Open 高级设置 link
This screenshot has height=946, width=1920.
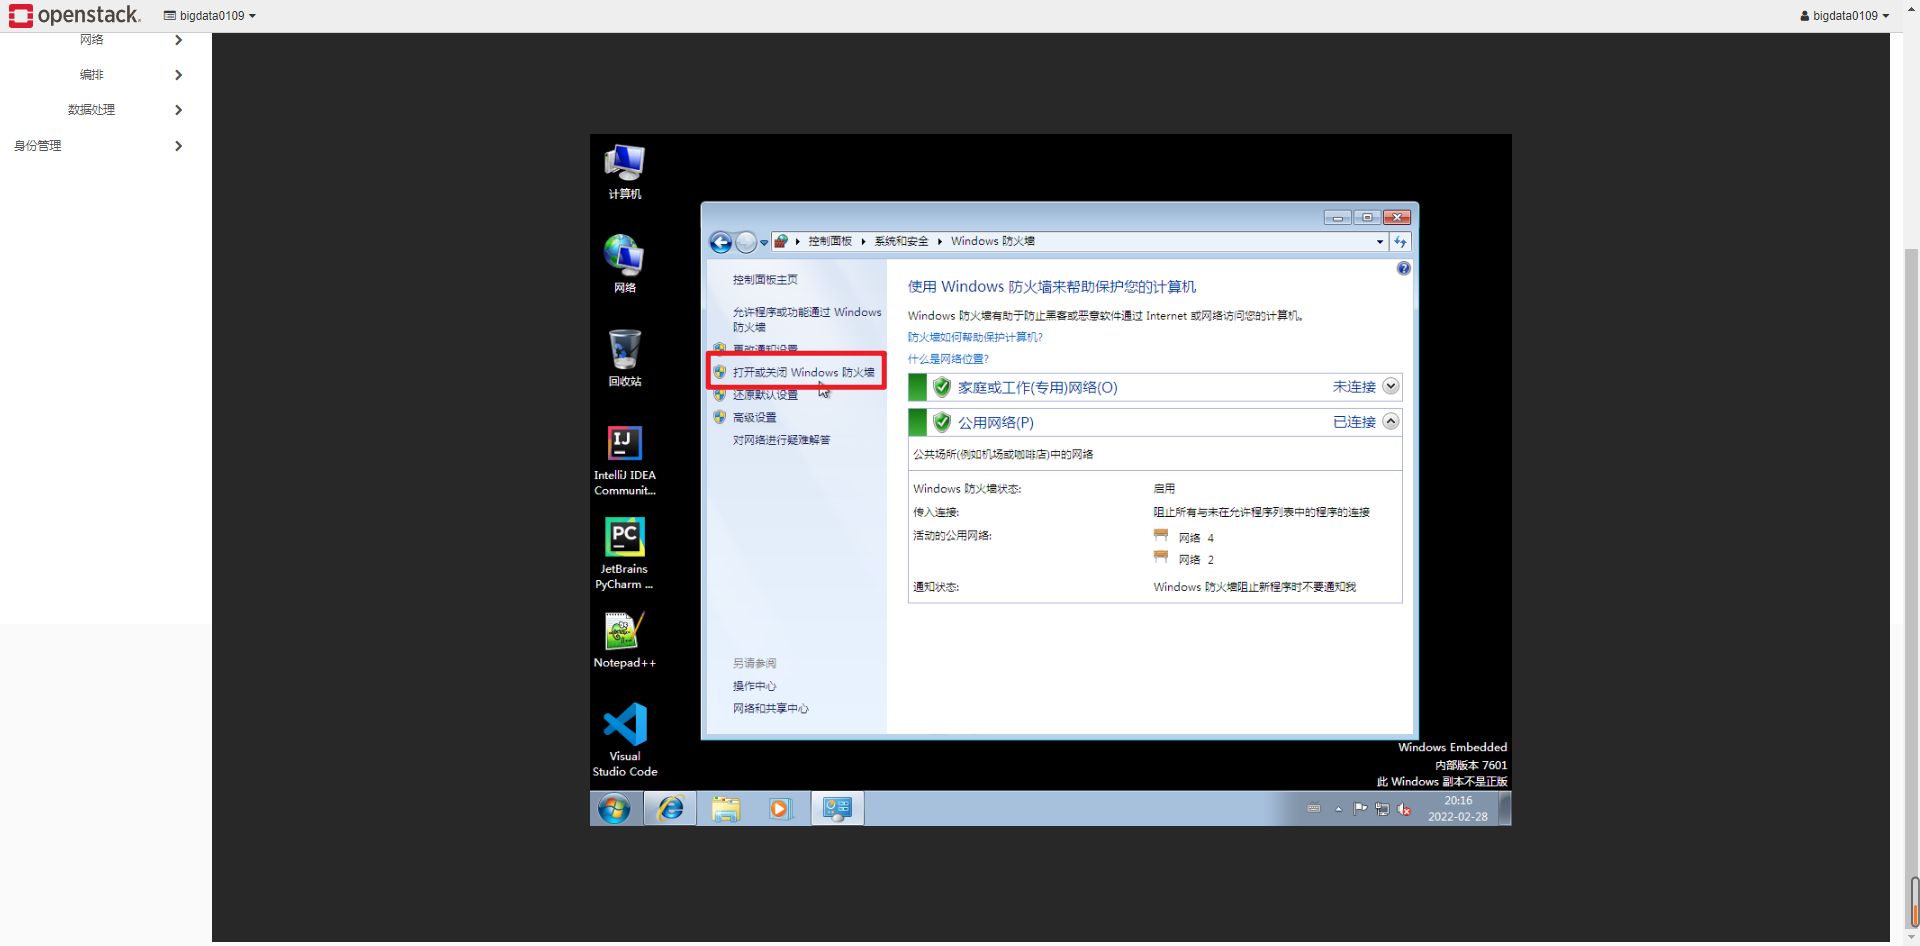754,417
